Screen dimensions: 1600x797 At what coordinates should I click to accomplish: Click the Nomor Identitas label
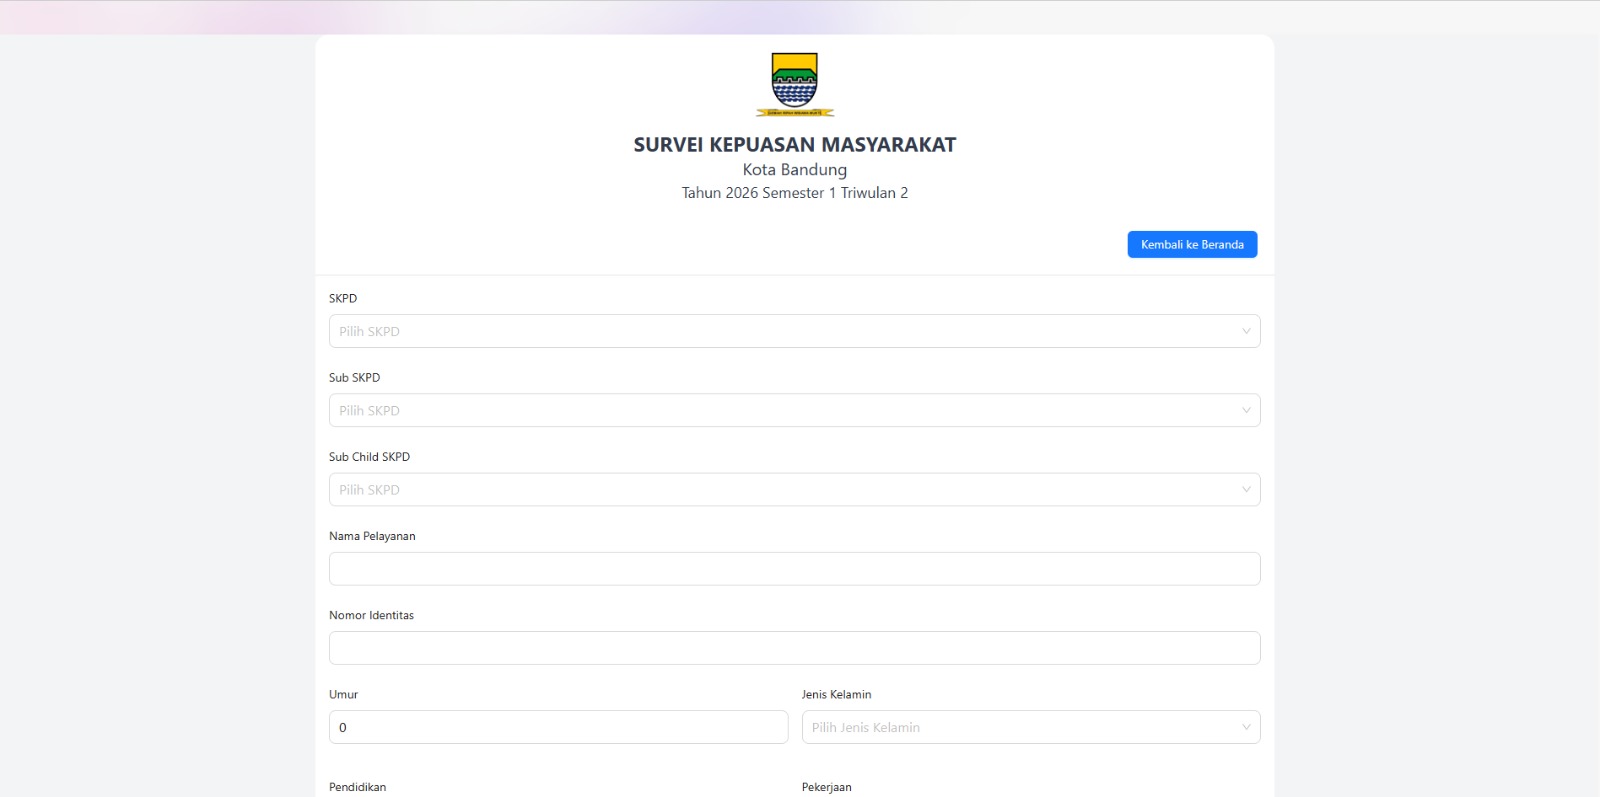371,615
